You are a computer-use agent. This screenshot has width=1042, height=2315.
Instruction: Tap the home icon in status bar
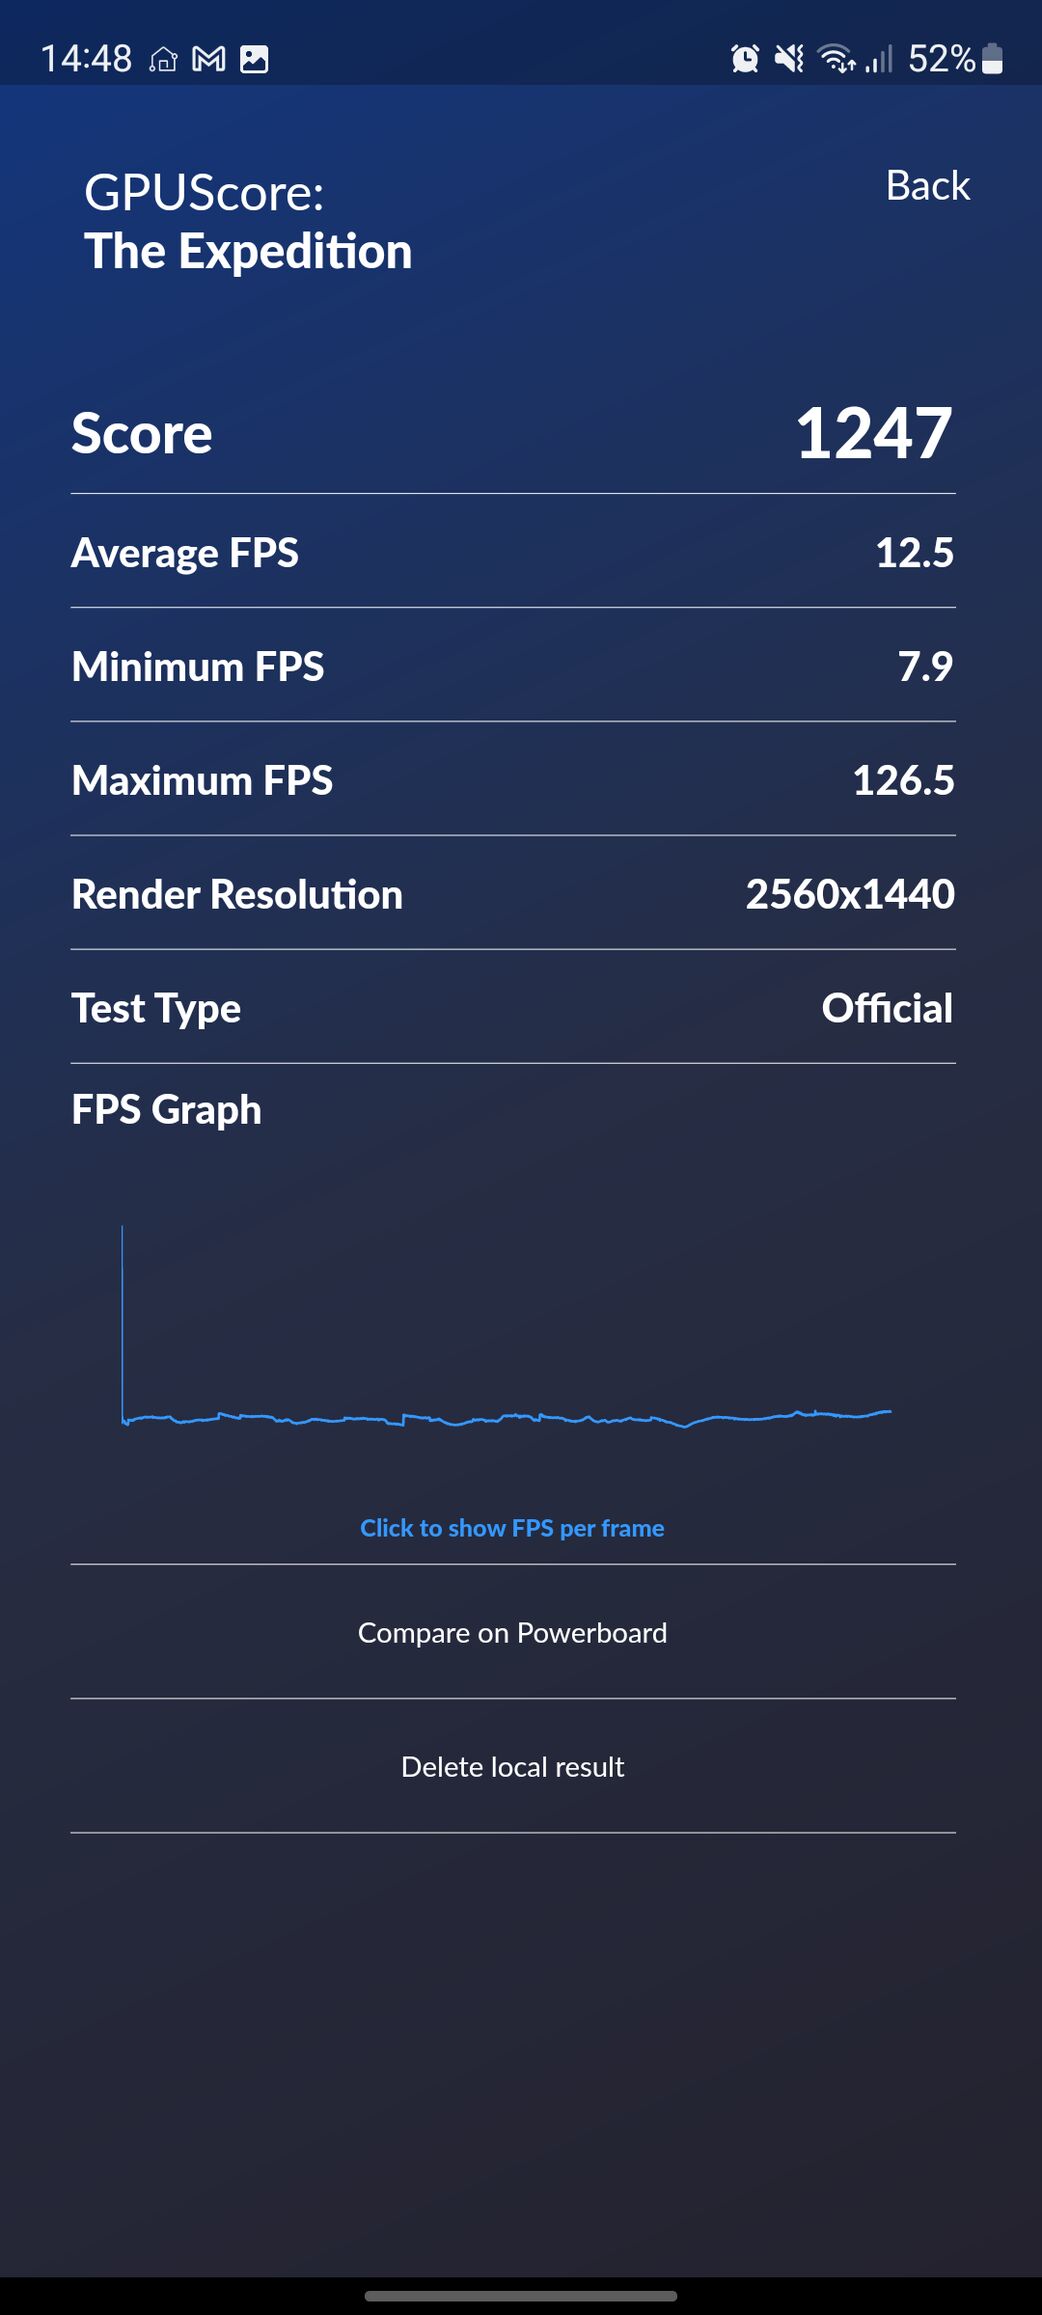(163, 60)
